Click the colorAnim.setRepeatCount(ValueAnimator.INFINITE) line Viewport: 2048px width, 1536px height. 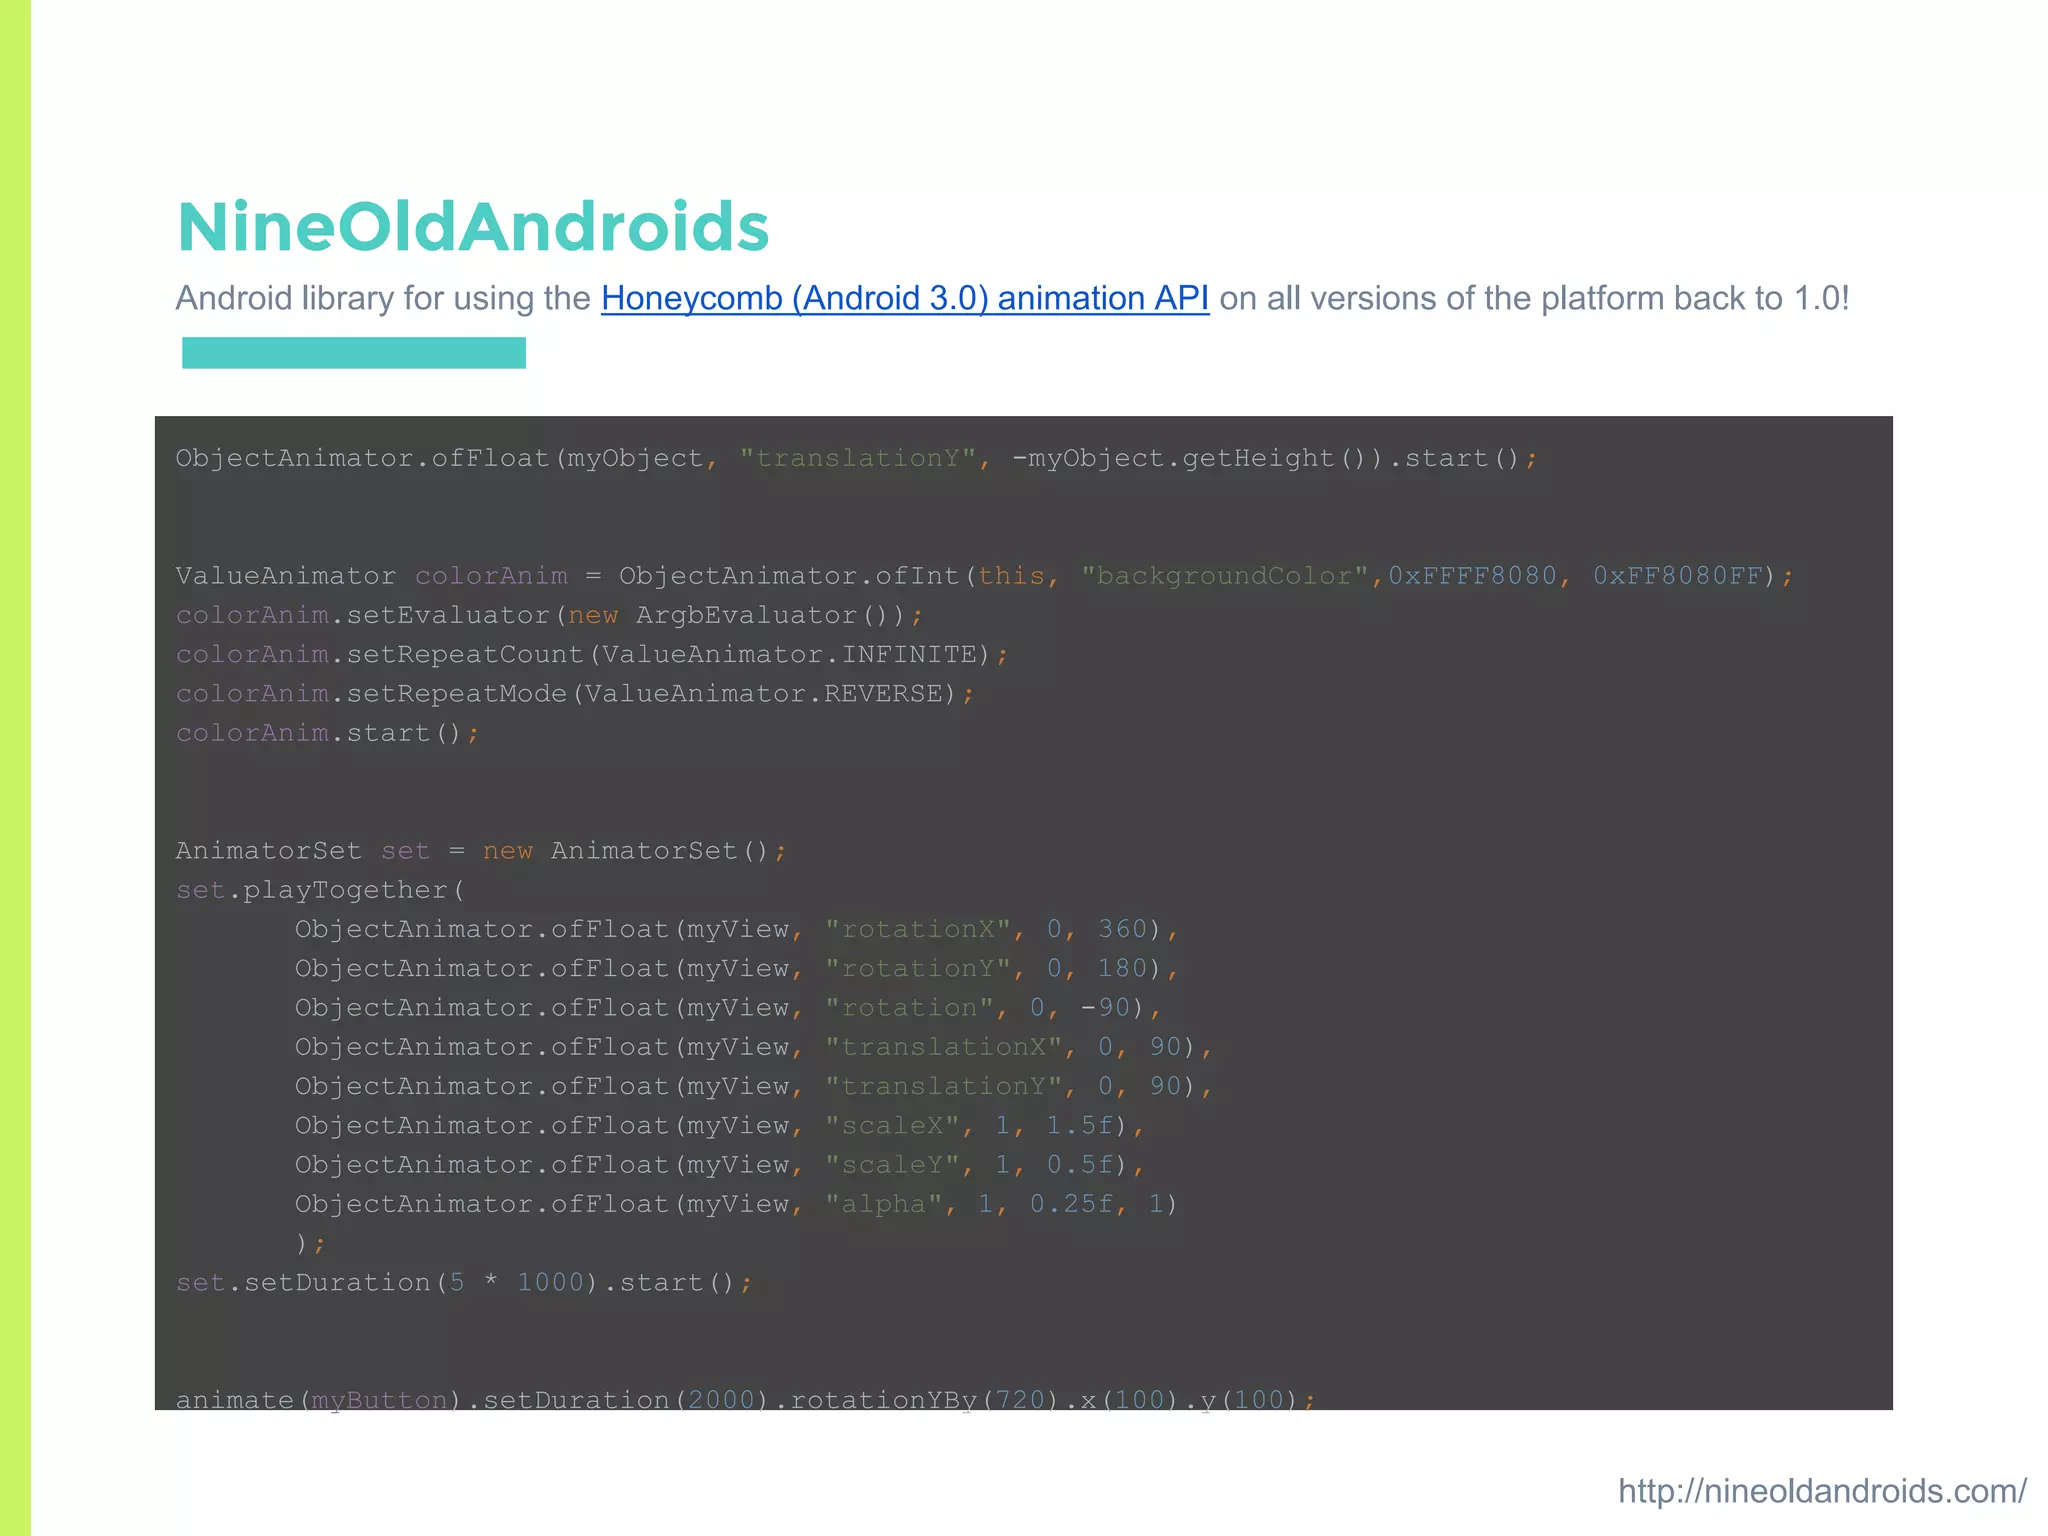click(x=592, y=654)
